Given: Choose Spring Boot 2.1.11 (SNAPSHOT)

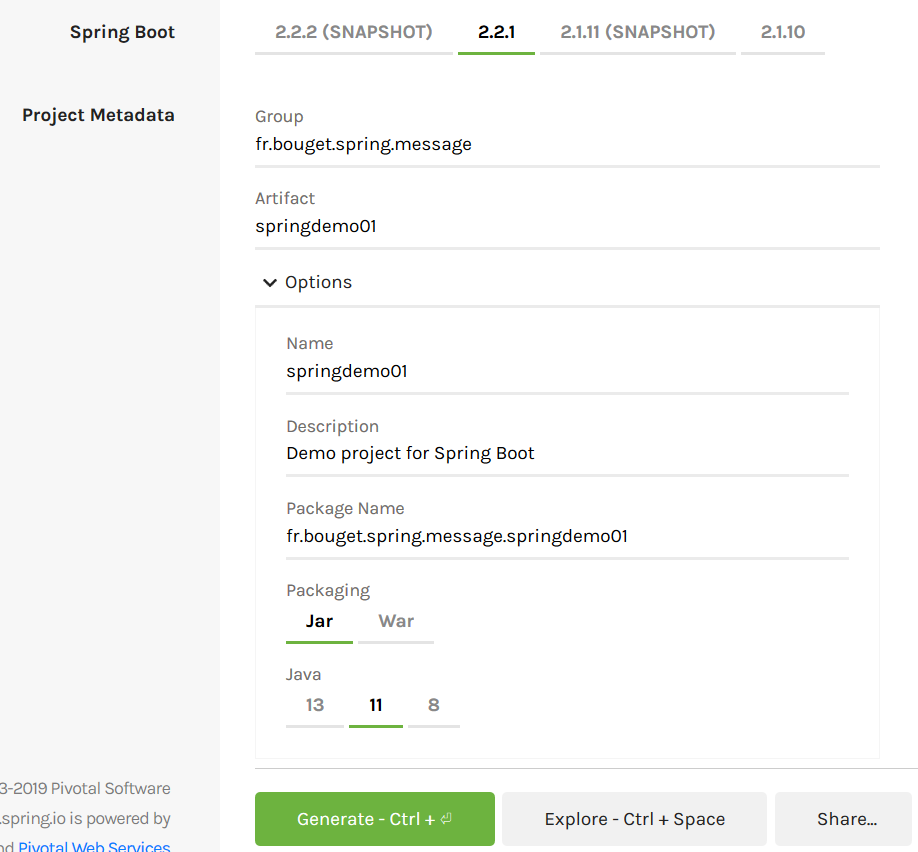Looking at the screenshot, I should coord(637,32).
